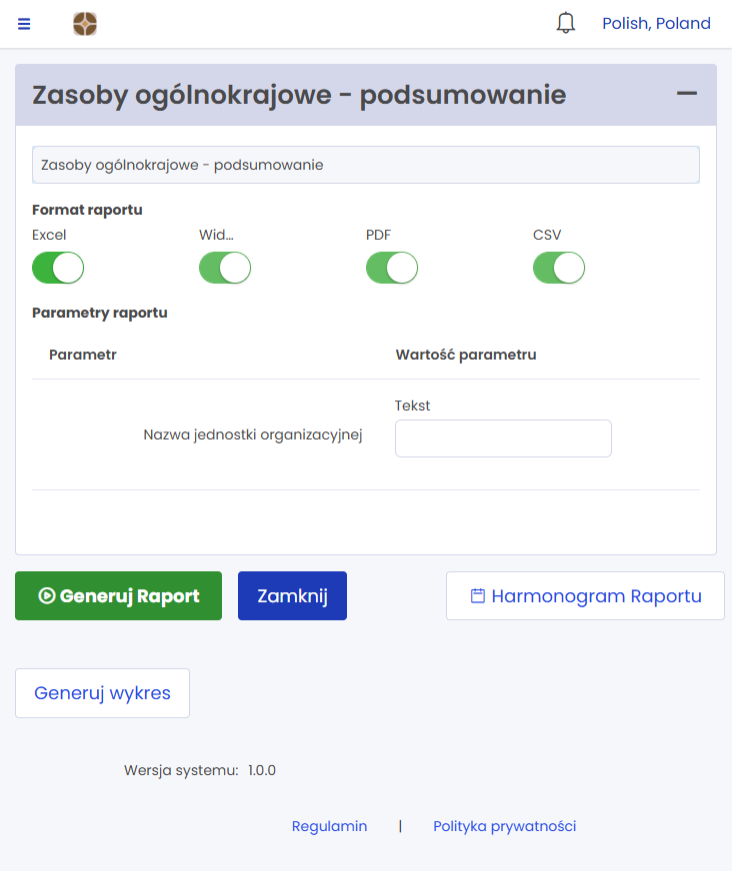Click the Zasoby ogólnokrajowe panel header title
Screen dimensions: 732x871
[299, 95]
